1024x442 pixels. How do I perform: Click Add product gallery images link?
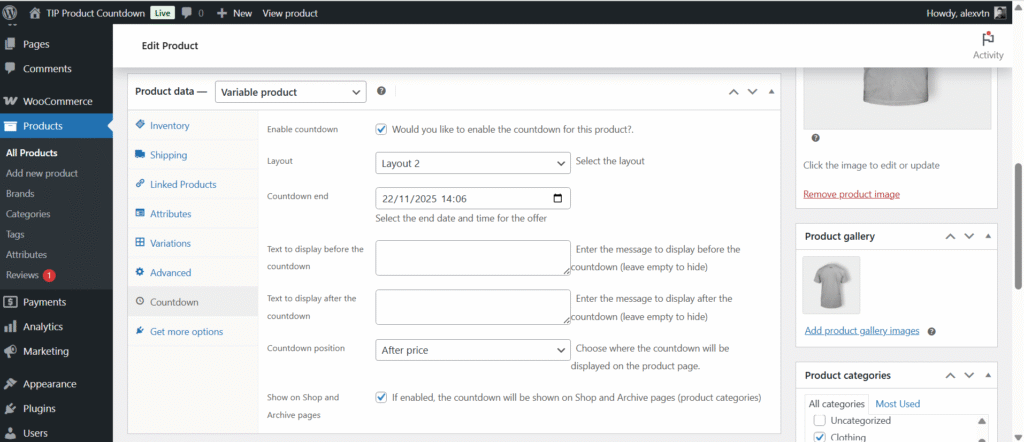(861, 331)
